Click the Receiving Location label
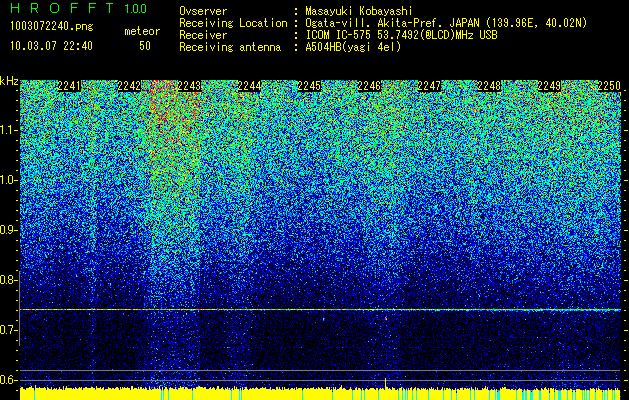This screenshot has height=400, width=629. tap(233, 23)
